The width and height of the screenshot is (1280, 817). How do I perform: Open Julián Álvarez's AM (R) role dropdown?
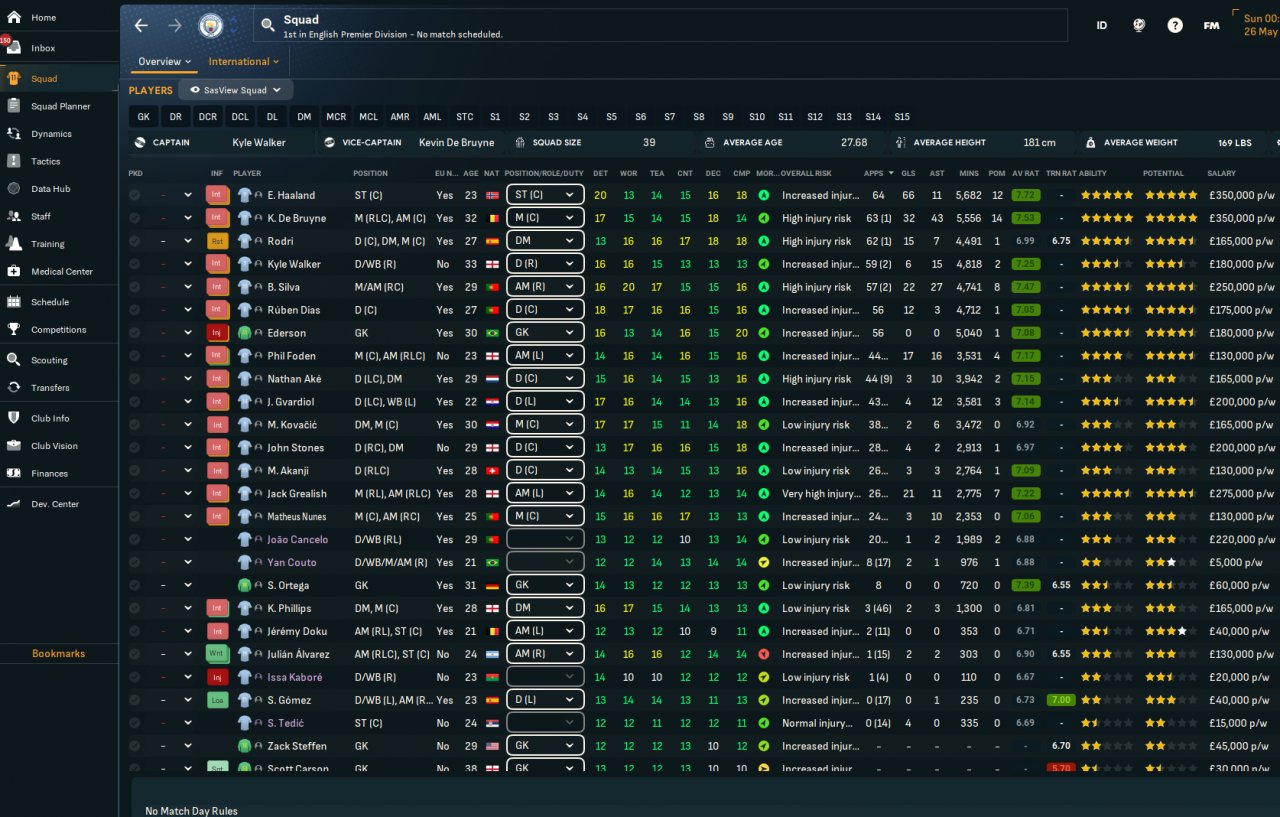pos(545,654)
